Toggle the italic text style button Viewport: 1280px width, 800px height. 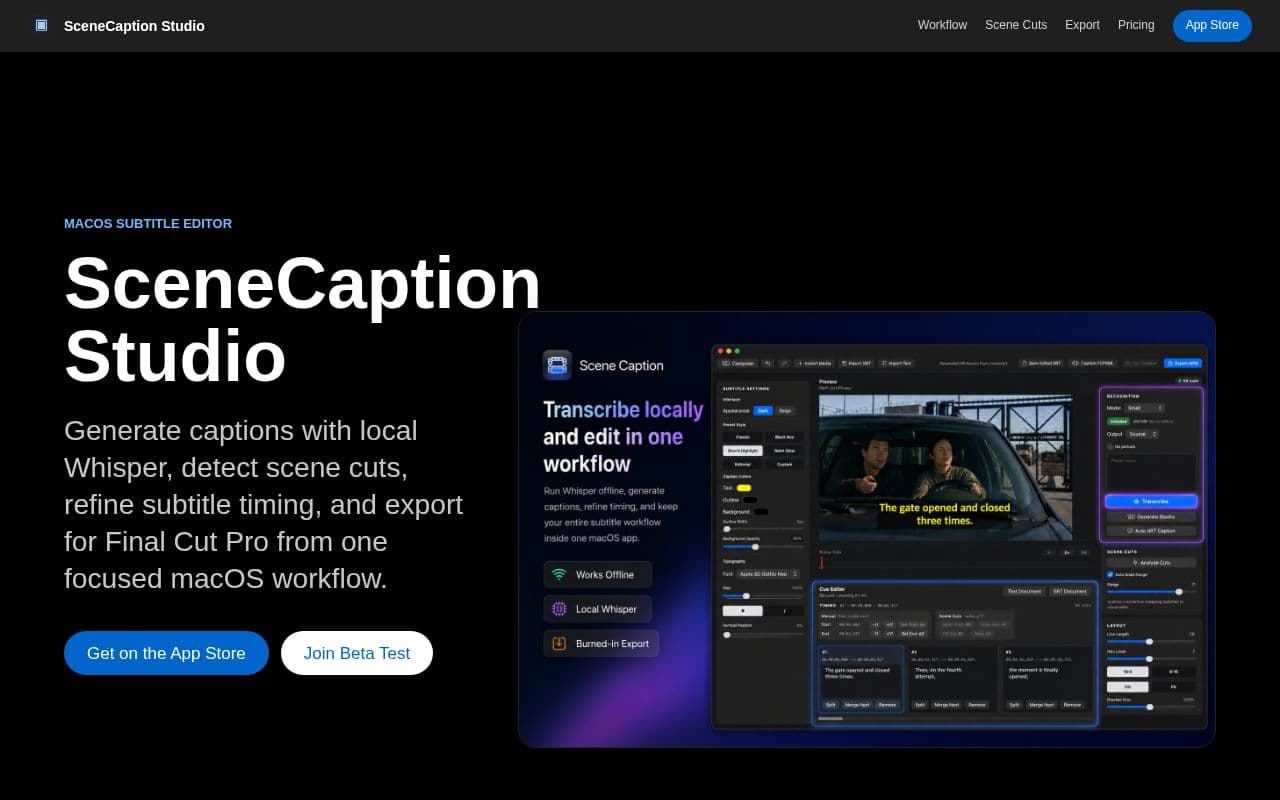(785, 611)
